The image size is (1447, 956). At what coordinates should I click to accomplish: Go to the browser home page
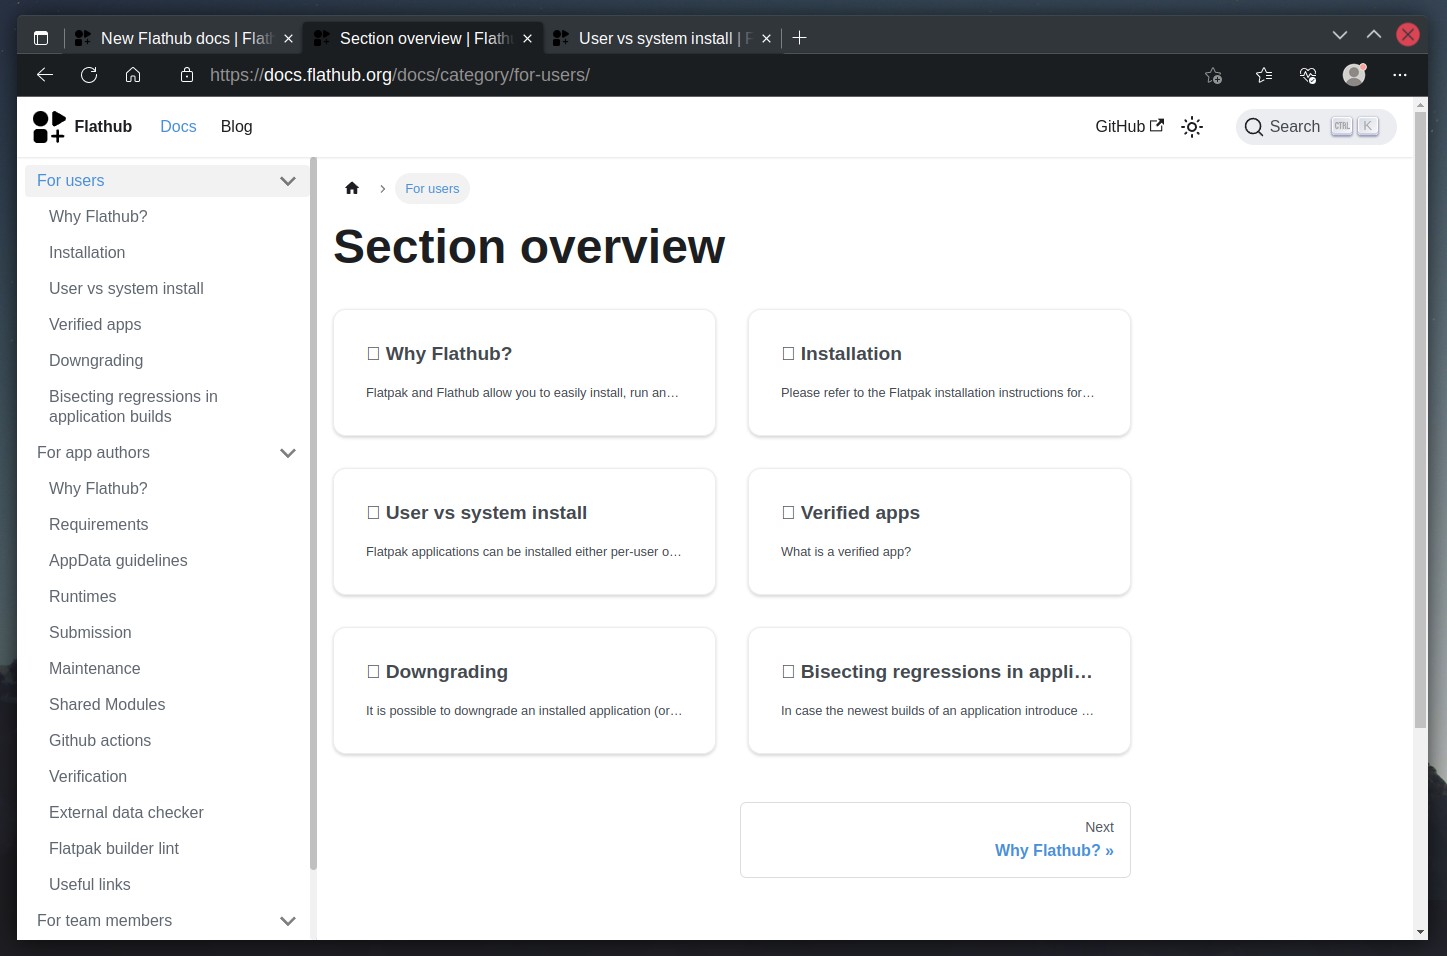[x=133, y=75]
